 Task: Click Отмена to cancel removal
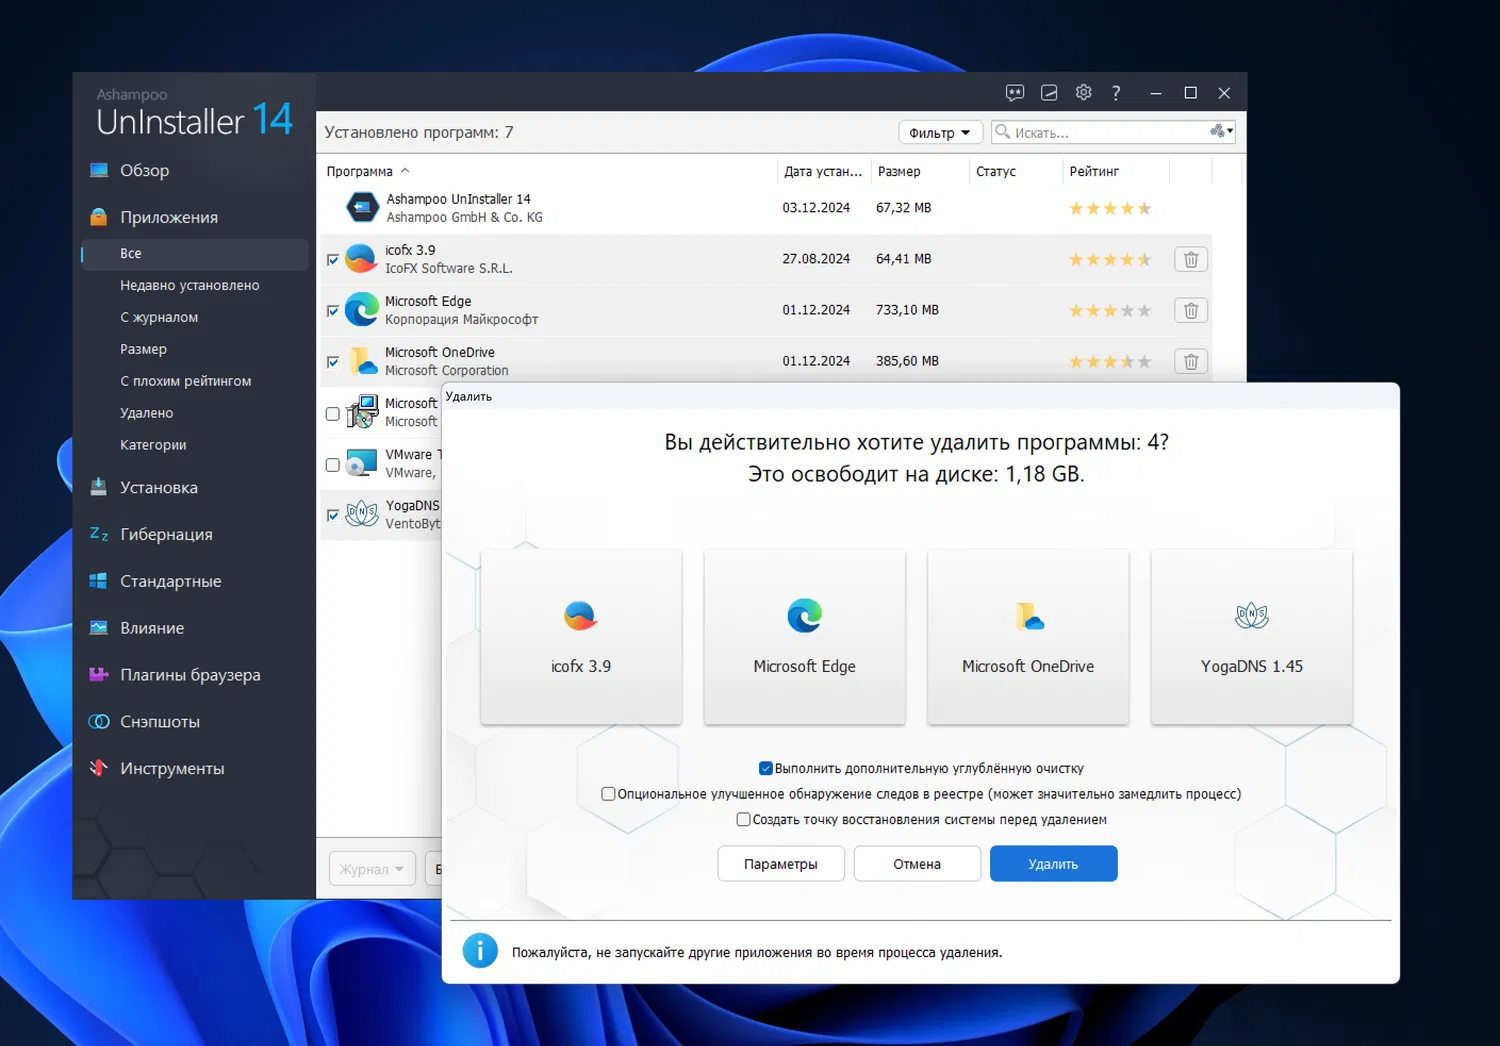coord(917,864)
